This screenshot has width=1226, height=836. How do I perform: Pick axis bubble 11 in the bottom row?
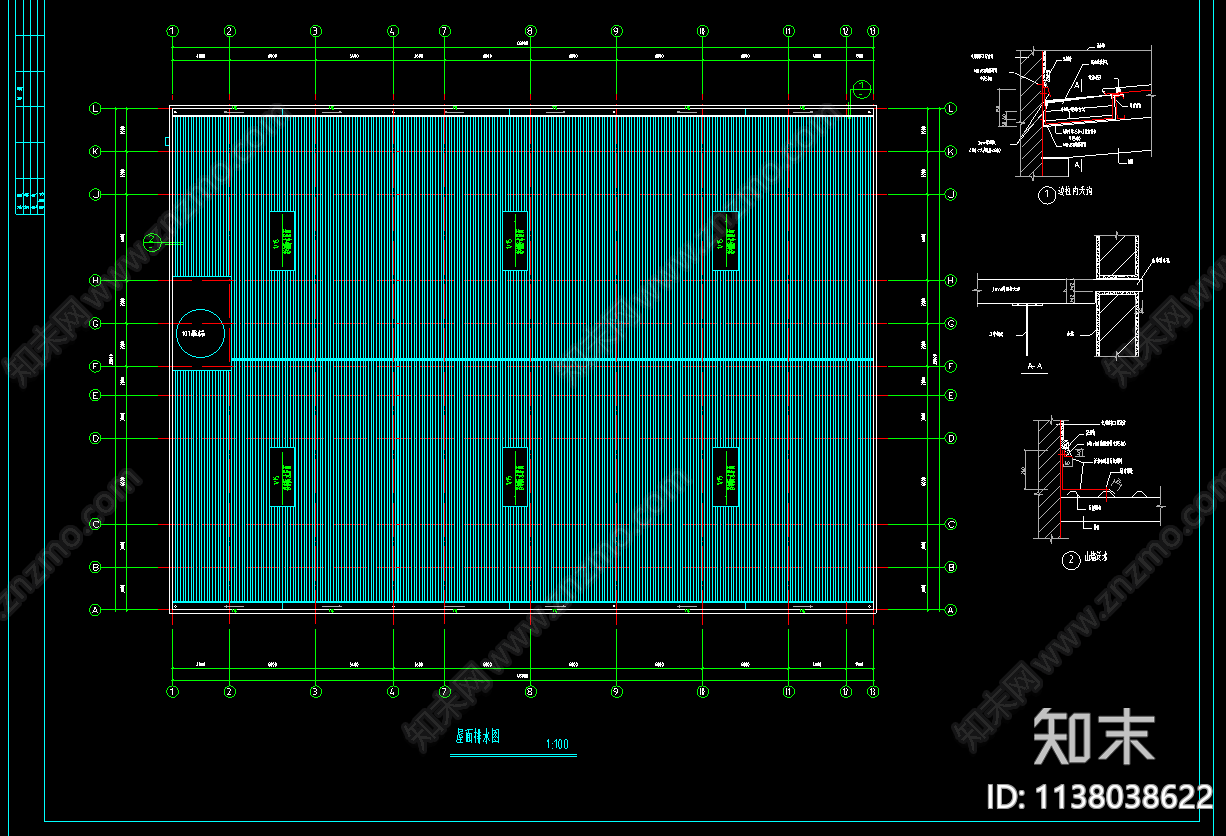tap(788, 691)
